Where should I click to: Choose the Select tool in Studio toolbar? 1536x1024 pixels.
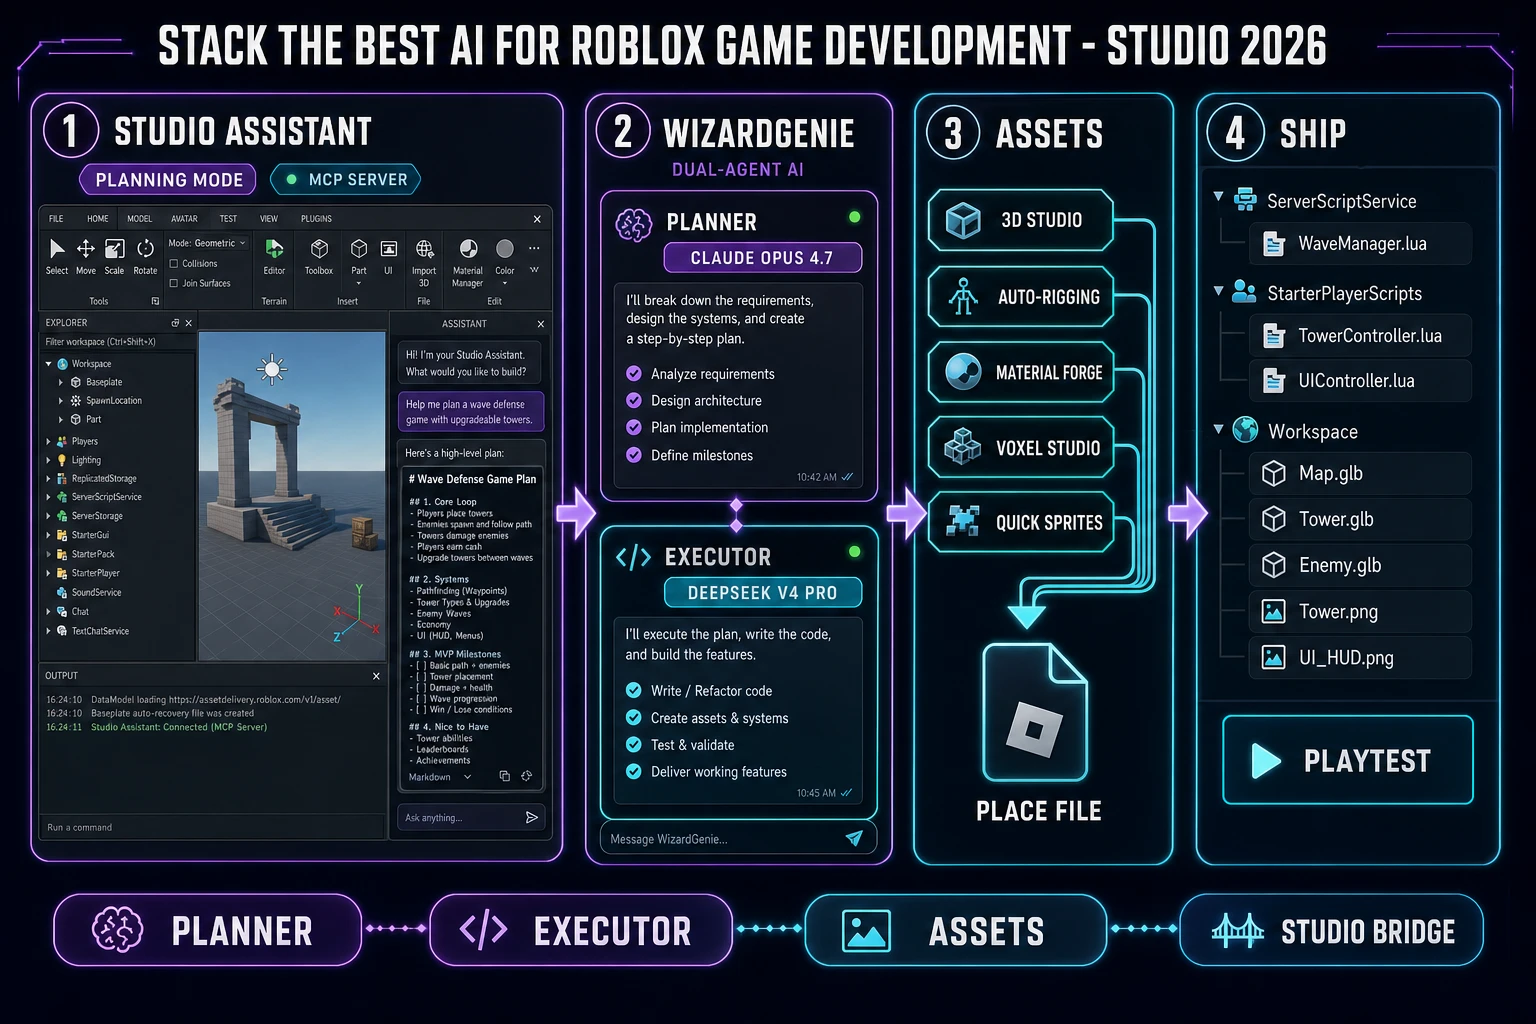57,256
